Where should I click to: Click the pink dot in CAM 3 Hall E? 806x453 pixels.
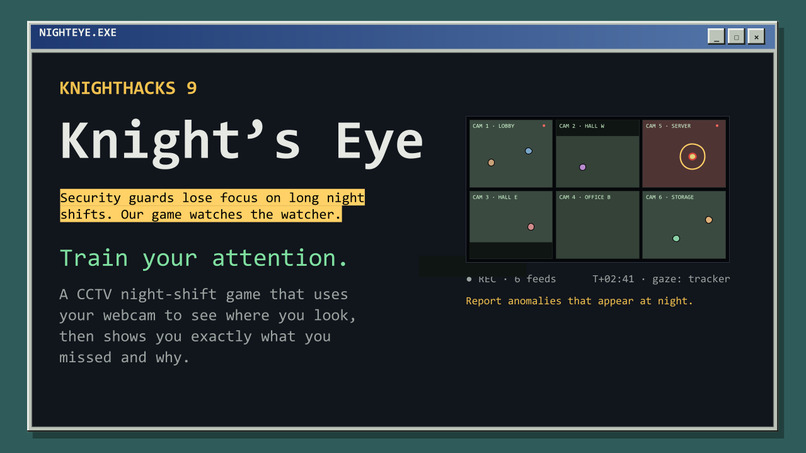531,227
